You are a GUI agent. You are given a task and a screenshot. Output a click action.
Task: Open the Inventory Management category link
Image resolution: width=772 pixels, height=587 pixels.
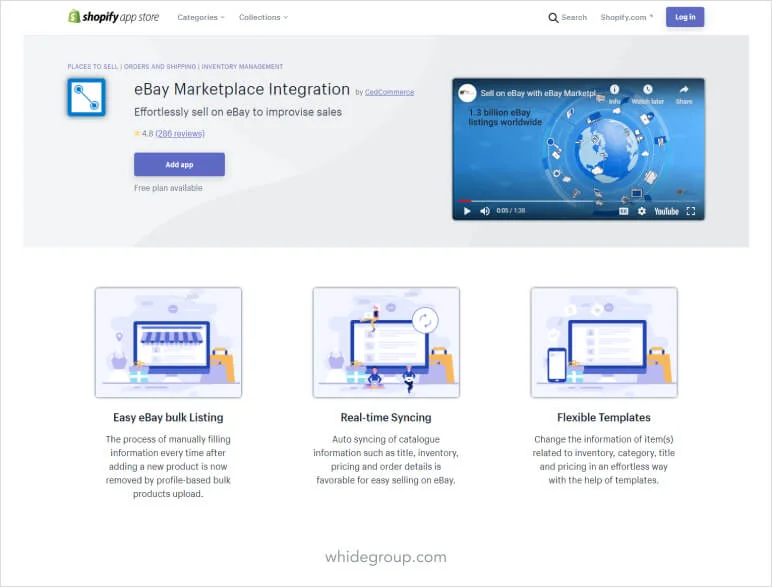(x=242, y=66)
